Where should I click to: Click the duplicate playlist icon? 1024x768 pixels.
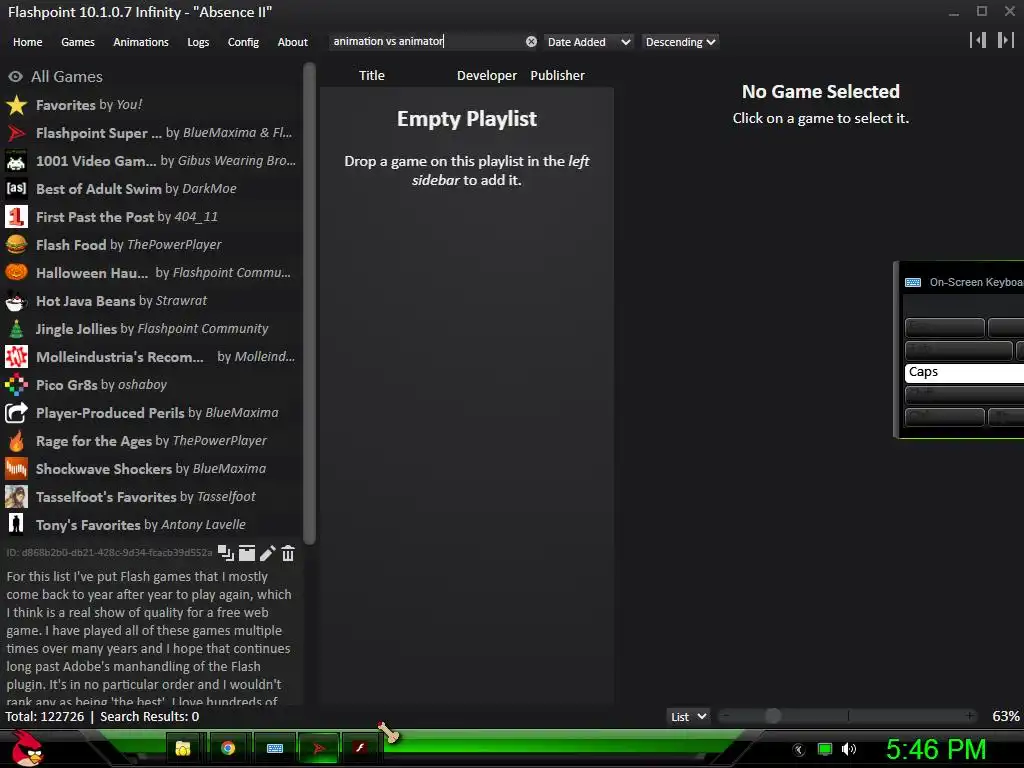[x=226, y=553]
